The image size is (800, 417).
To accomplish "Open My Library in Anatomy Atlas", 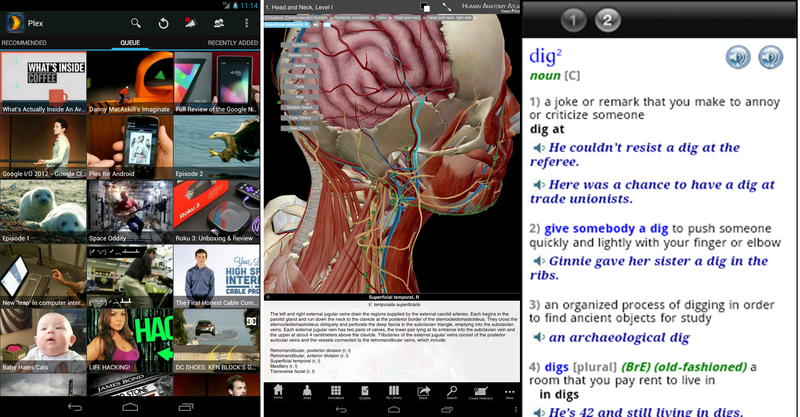I will pyautogui.click(x=394, y=392).
